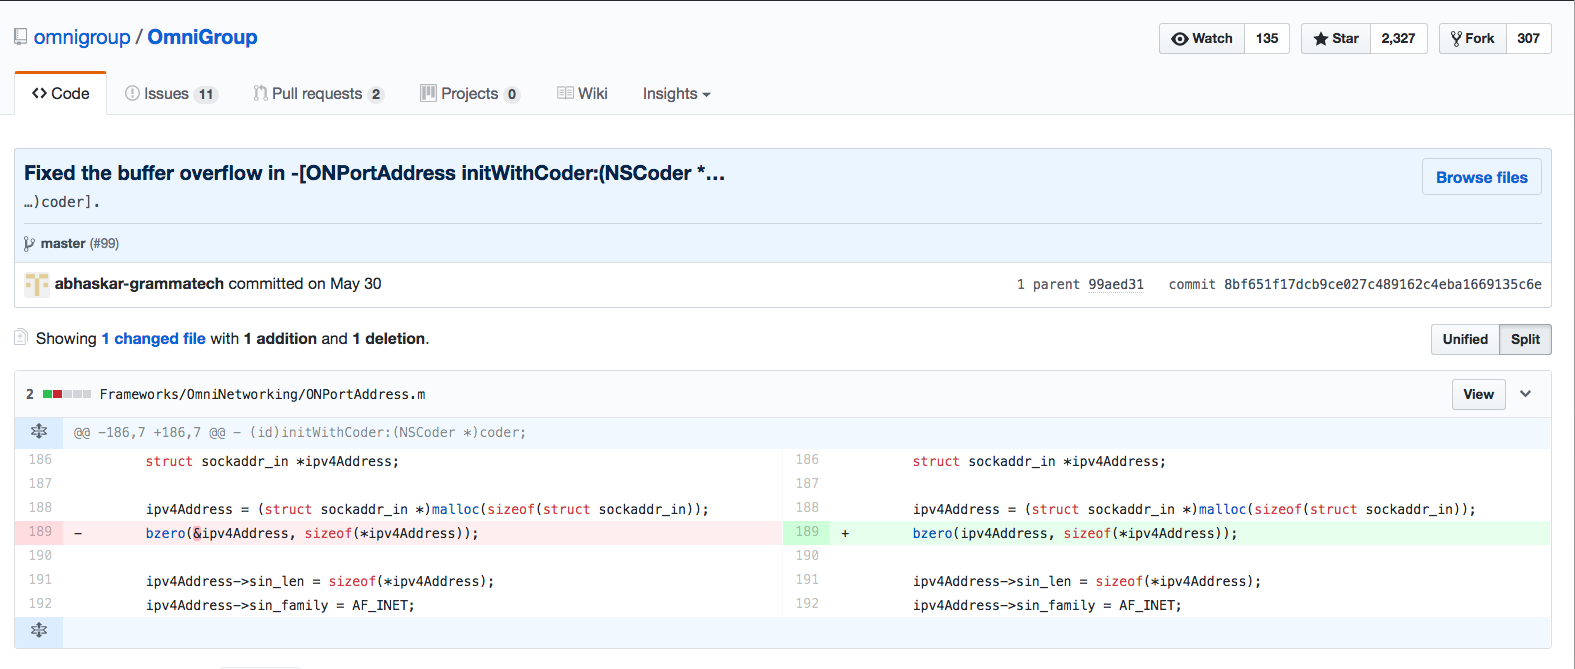Go to the Projects tab
Screen dimensions: 1575x669
coord(470,93)
